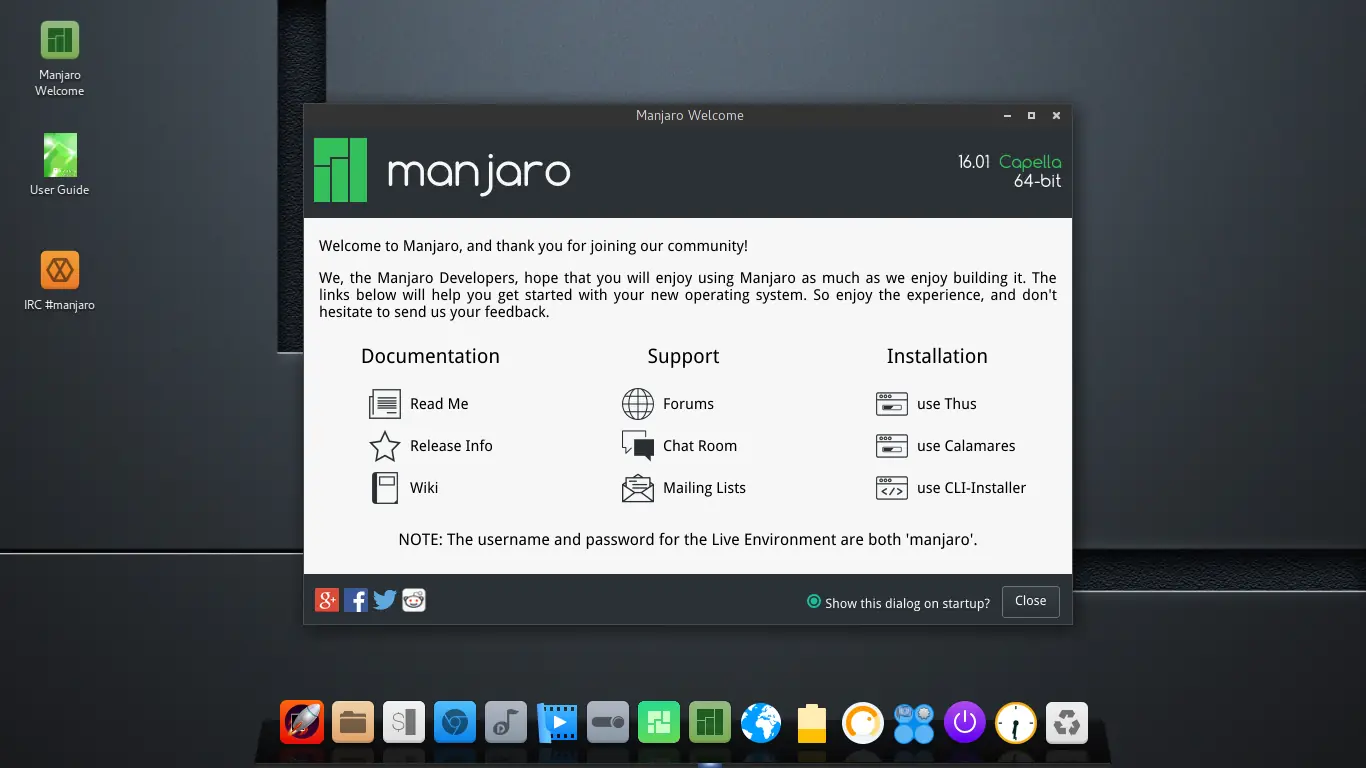Open the Read Me link

click(439, 404)
